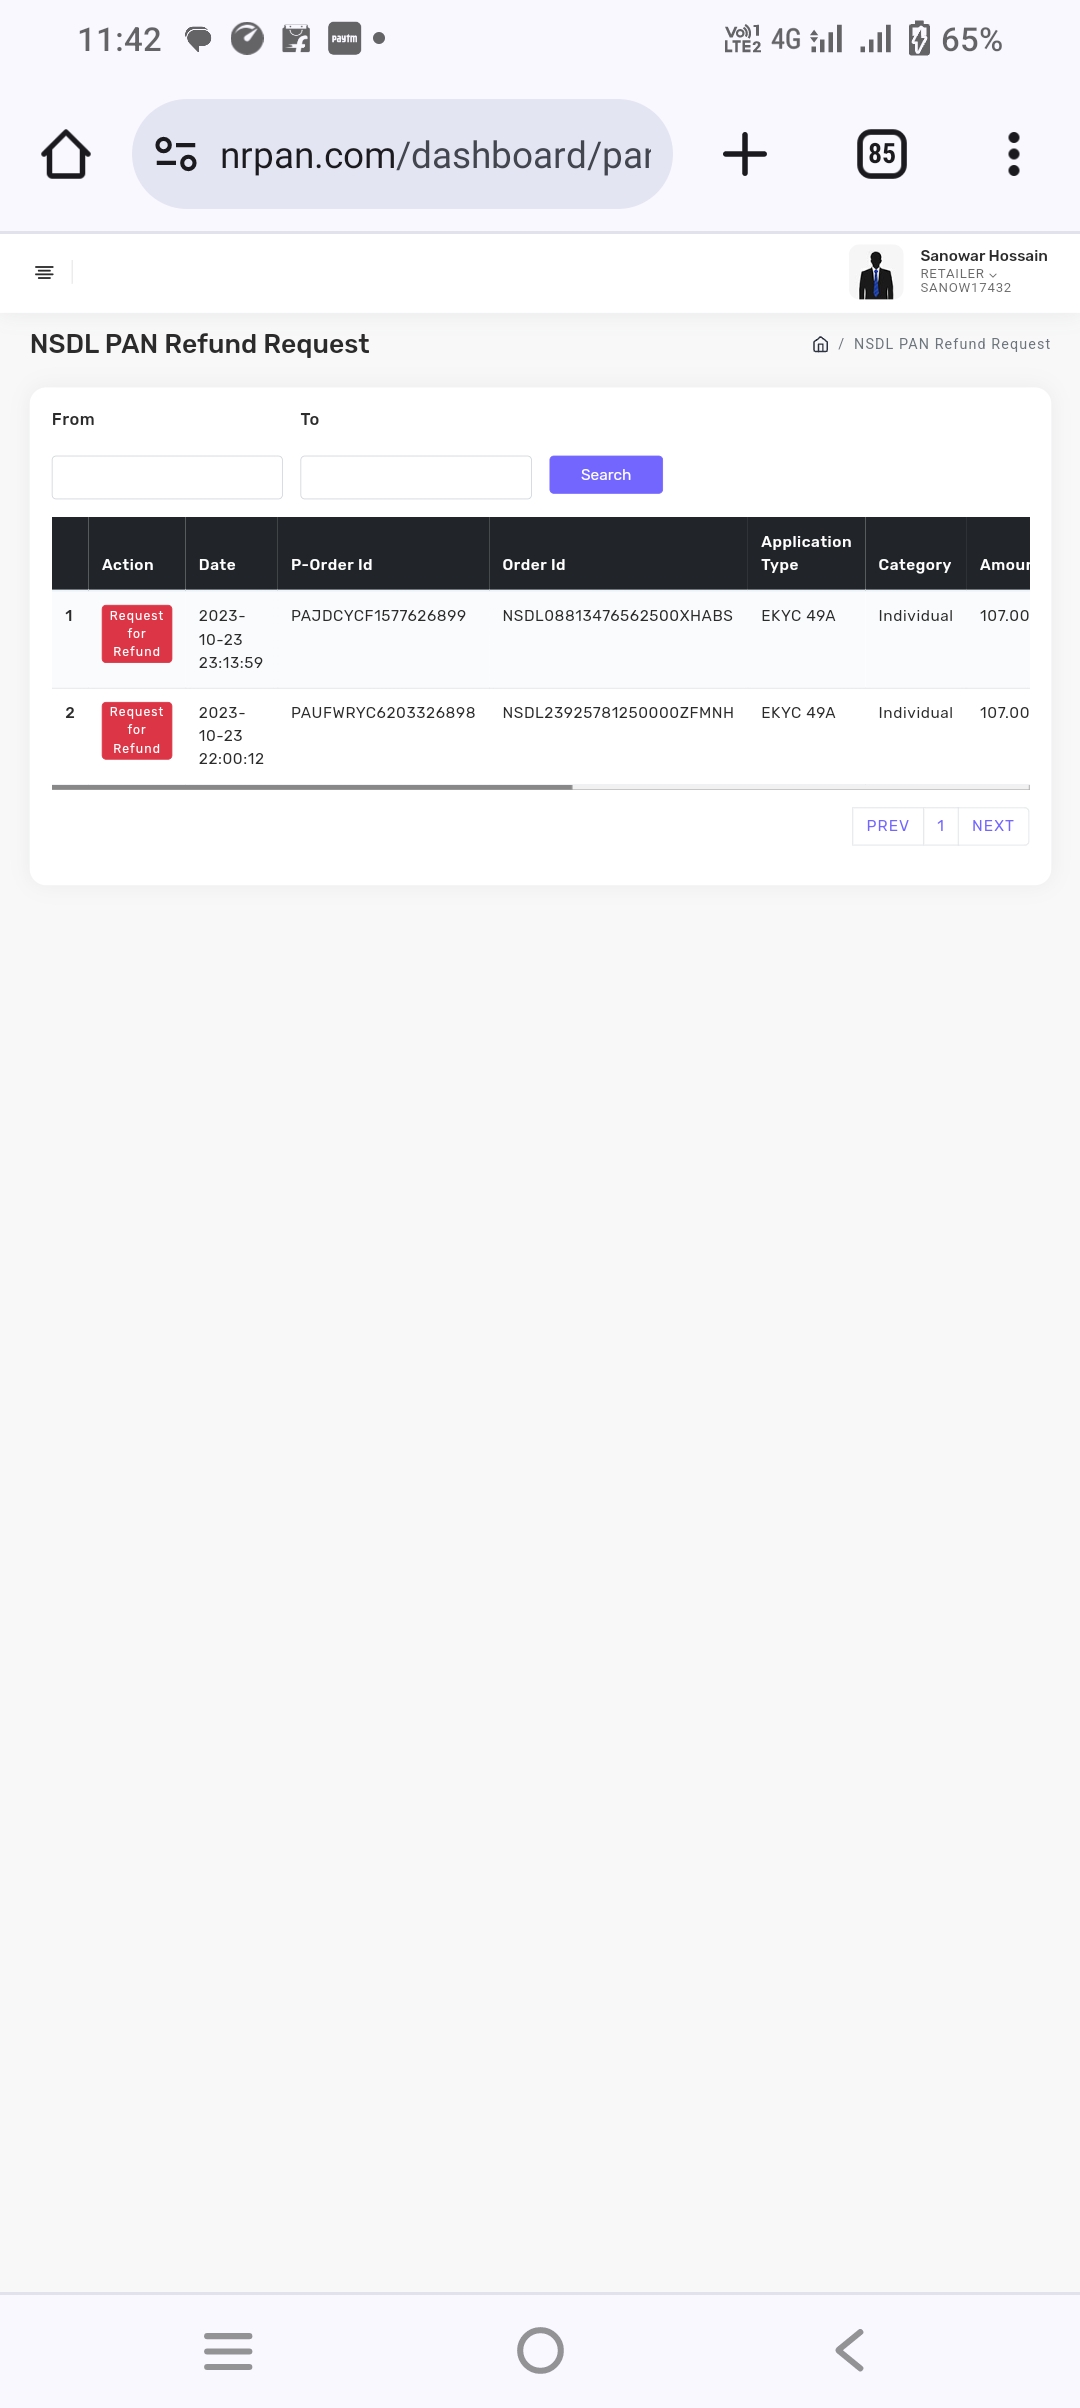Tap the user profile avatar
Screen dimensions: 1080x2408
point(876,272)
